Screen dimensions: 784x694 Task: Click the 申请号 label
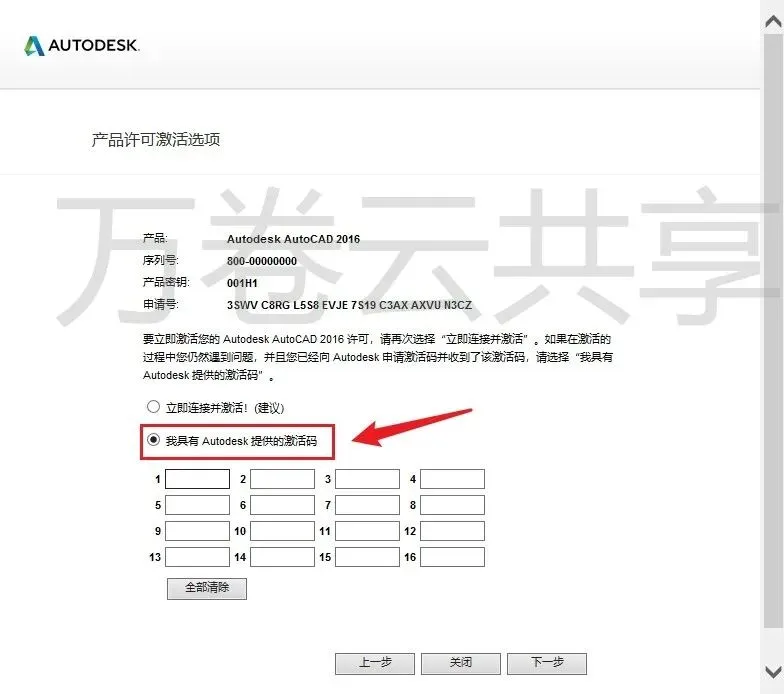click(160, 304)
